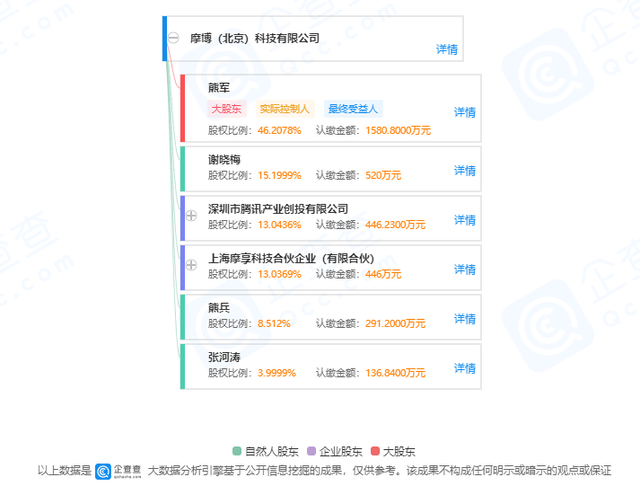Click the 8.512% equity ratio value
This screenshot has height=486, width=640.
click(x=274, y=324)
